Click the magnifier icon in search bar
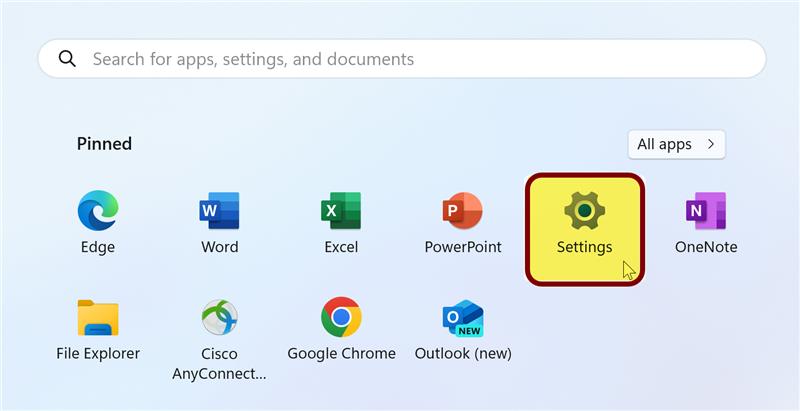 coord(67,59)
